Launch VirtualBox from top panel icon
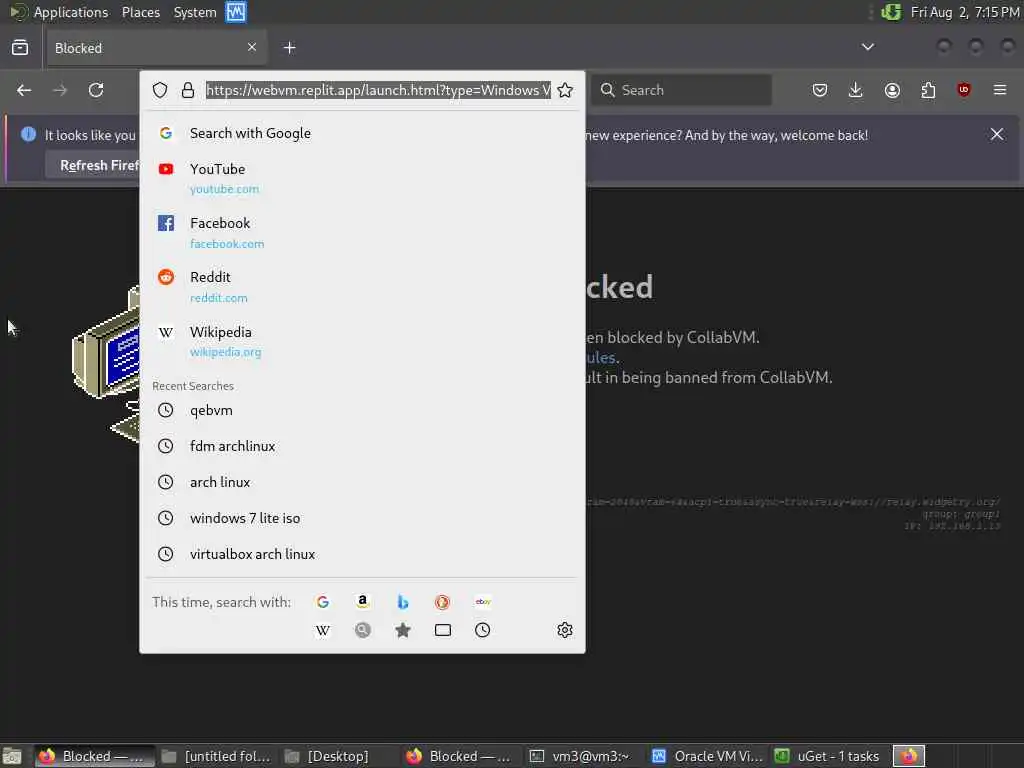Viewport: 1024px width, 768px height. pos(236,12)
